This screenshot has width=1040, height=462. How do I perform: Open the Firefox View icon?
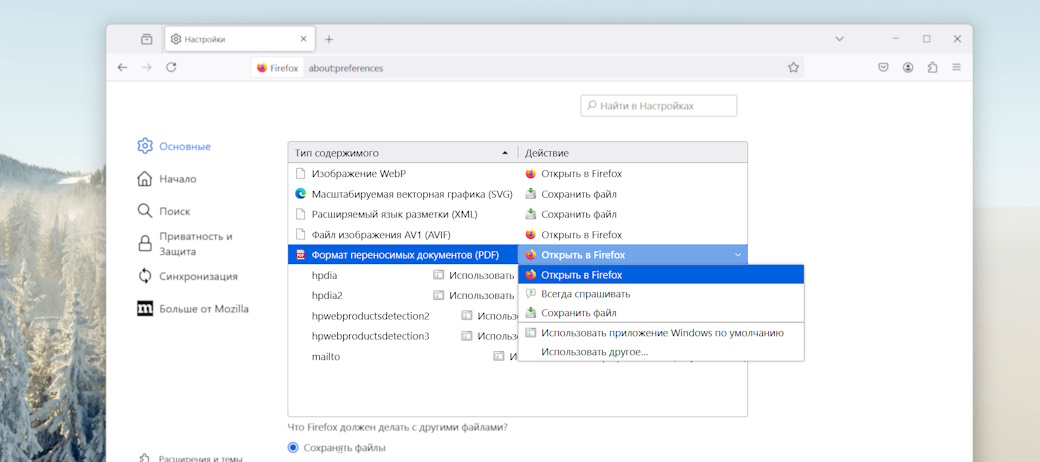pos(147,39)
